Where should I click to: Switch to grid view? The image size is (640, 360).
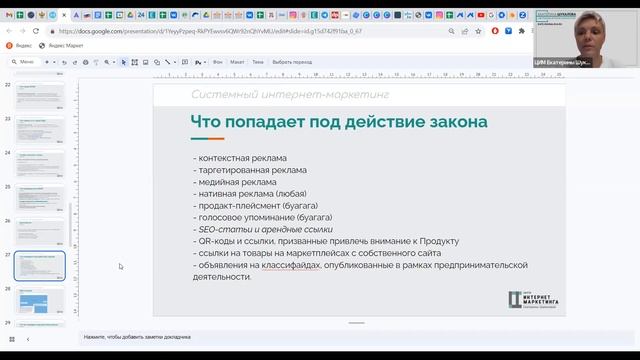tap(12, 339)
